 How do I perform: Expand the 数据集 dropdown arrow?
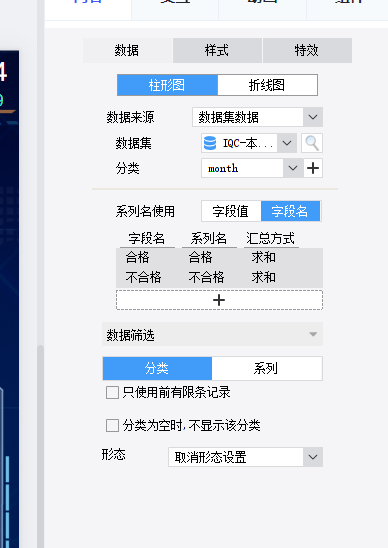click(x=287, y=143)
